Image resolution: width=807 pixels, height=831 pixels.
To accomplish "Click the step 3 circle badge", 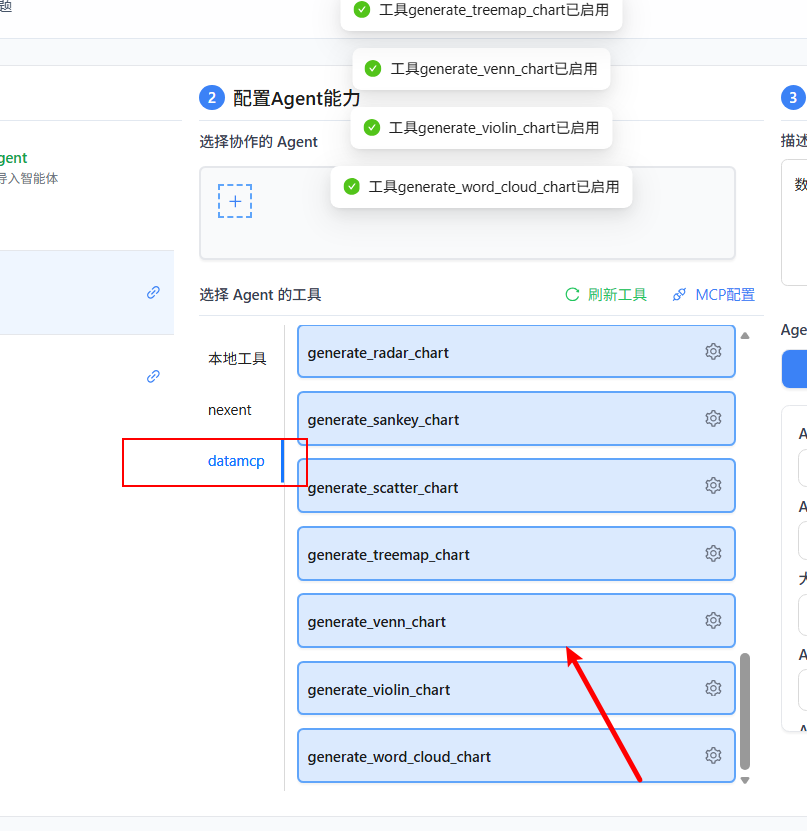I will pos(793,98).
